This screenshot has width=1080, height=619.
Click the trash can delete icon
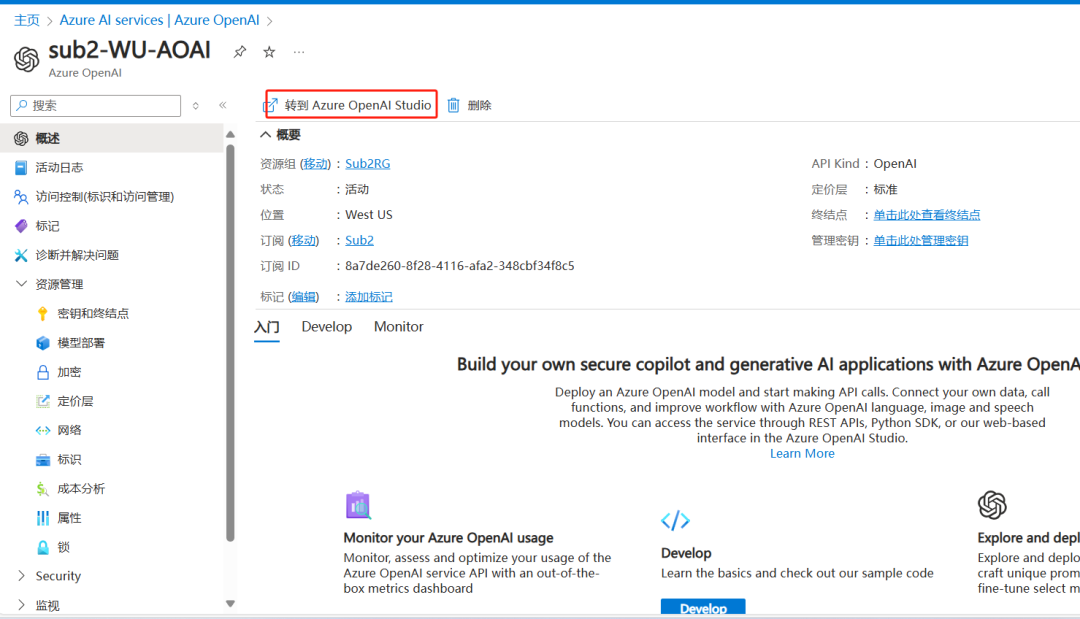pos(453,105)
